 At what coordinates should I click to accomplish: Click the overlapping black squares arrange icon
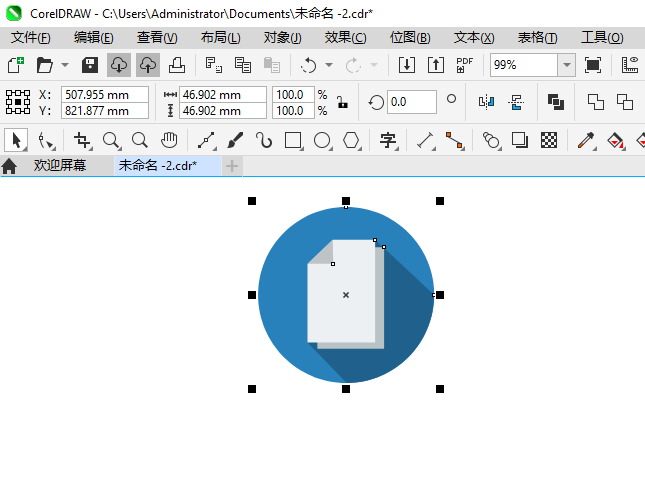pyautogui.click(x=556, y=102)
